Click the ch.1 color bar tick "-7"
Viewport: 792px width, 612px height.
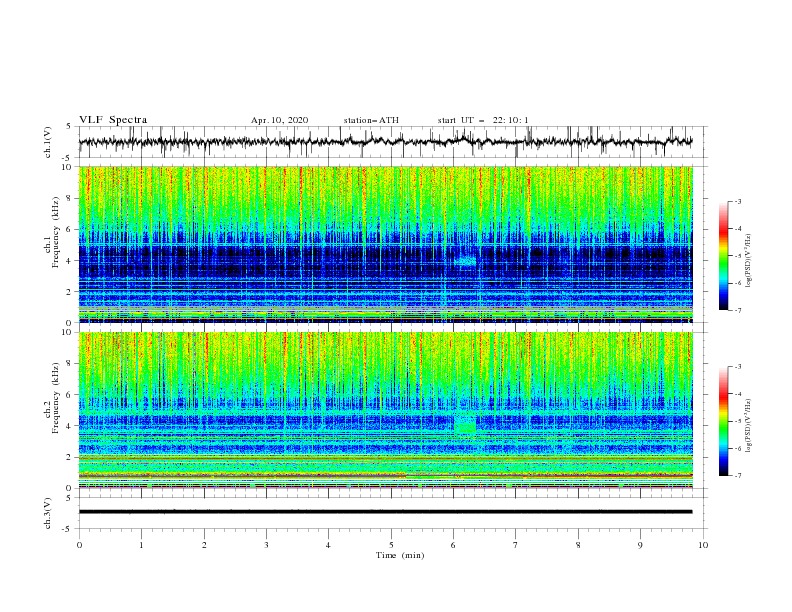click(737, 310)
